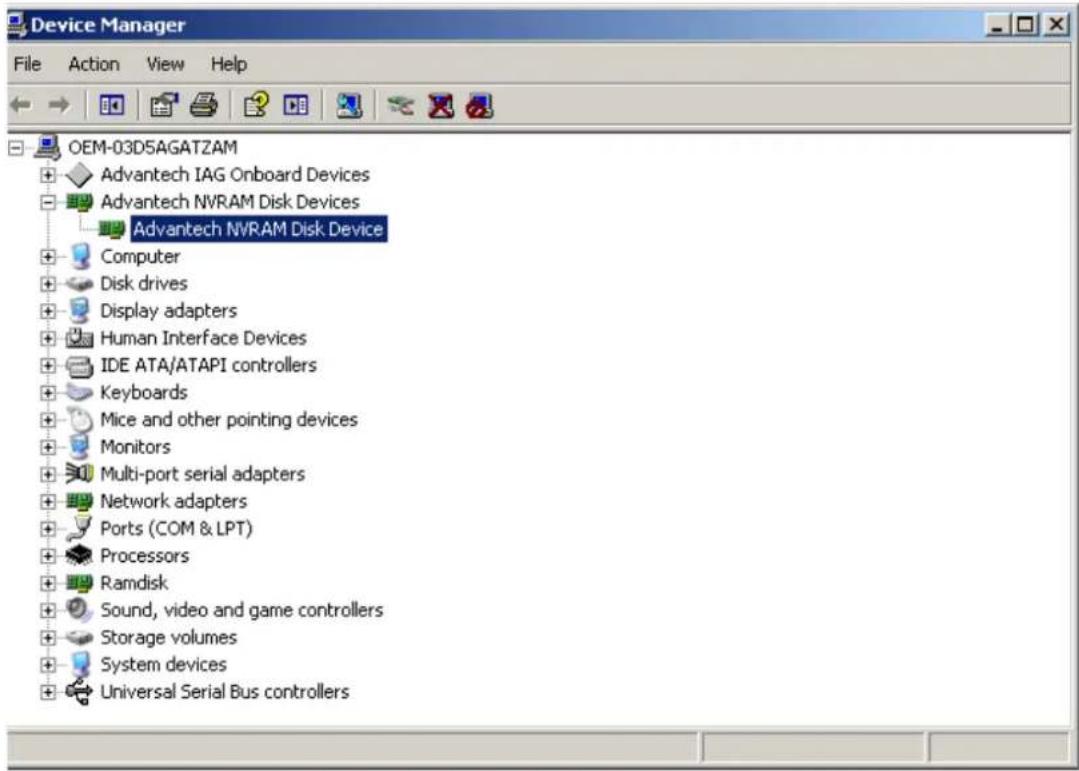Select the Keyboards label
Viewport: 1079px width, 771px height.
pos(144,392)
